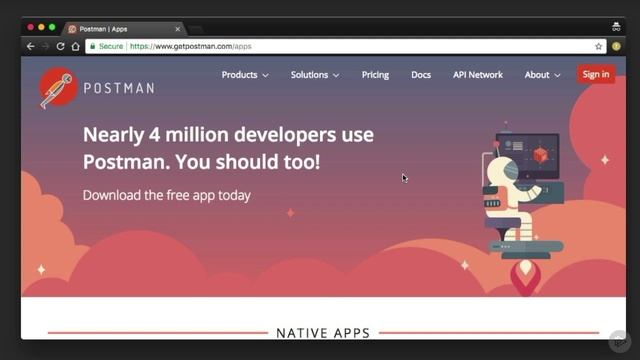
Task: Open the API Network page
Action: pos(478,75)
